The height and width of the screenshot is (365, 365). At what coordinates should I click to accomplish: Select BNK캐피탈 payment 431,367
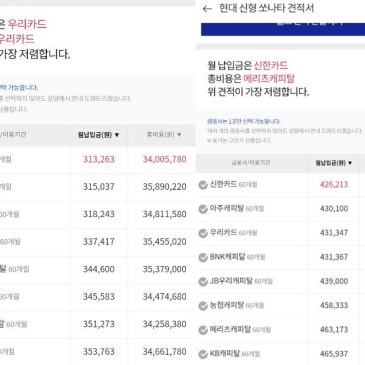(334, 257)
